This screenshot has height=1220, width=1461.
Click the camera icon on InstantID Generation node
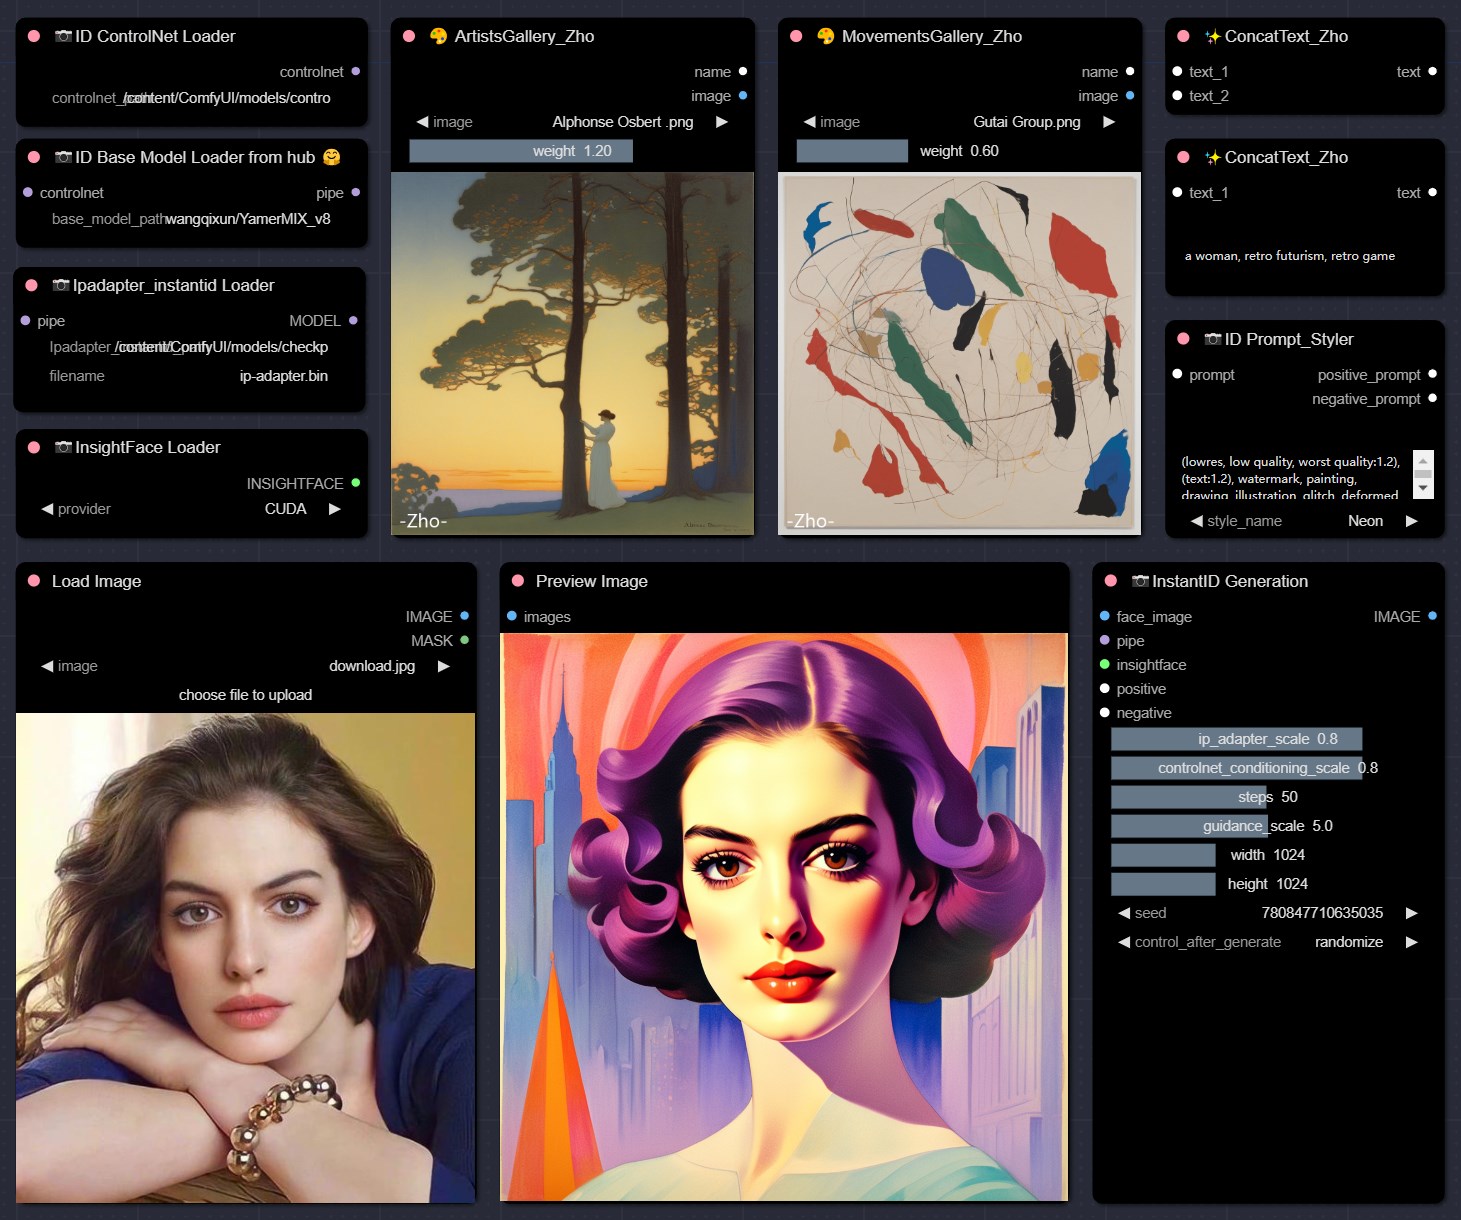point(1139,581)
